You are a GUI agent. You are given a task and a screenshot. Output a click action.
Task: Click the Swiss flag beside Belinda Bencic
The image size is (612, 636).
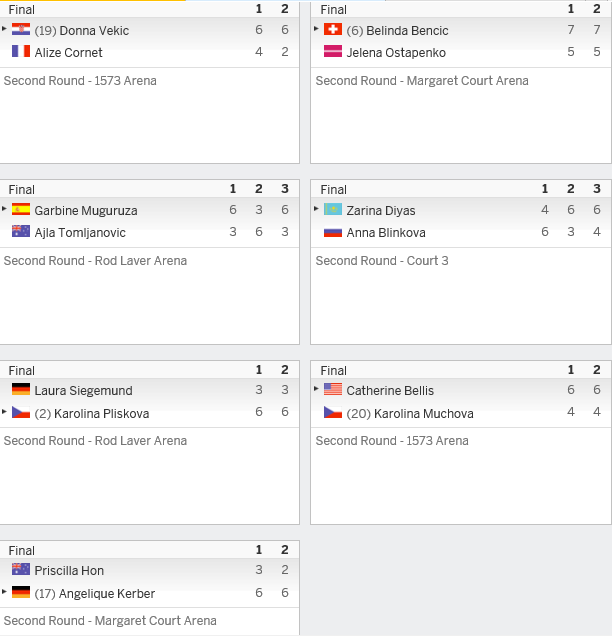pos(333,29)
